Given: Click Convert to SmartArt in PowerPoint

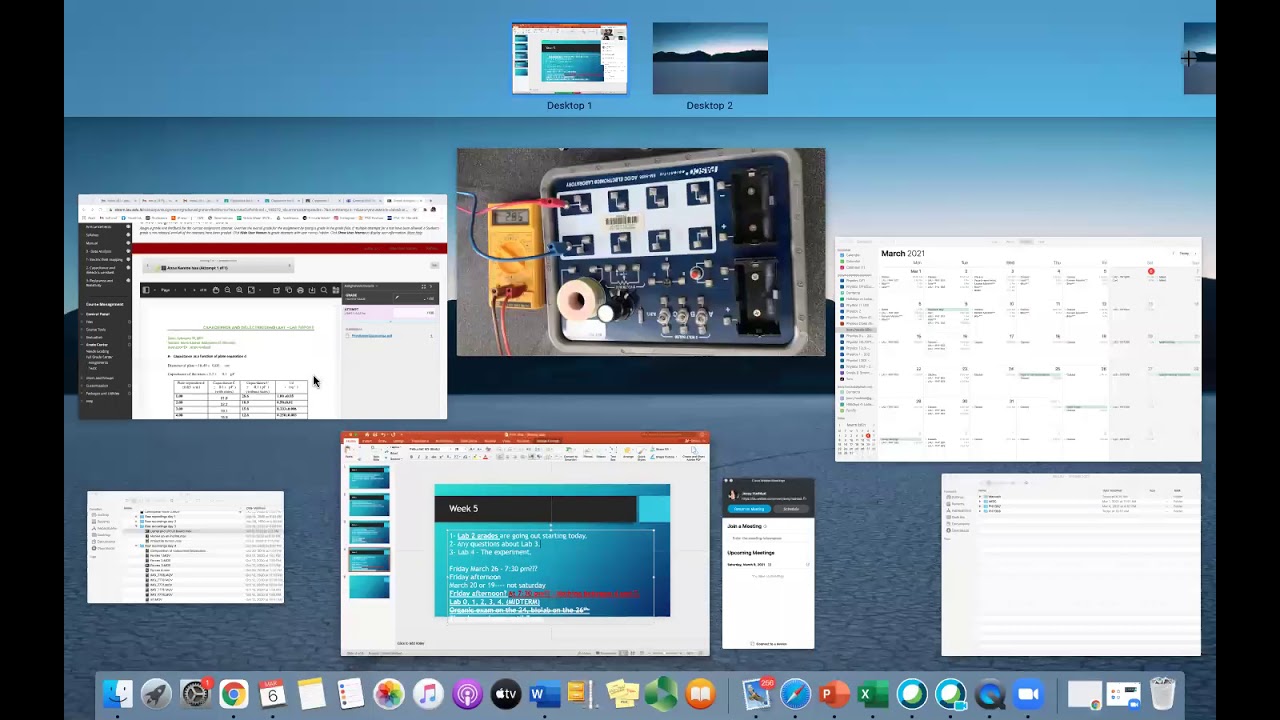Looking at the screenshot, I should (x=570, y=453).
